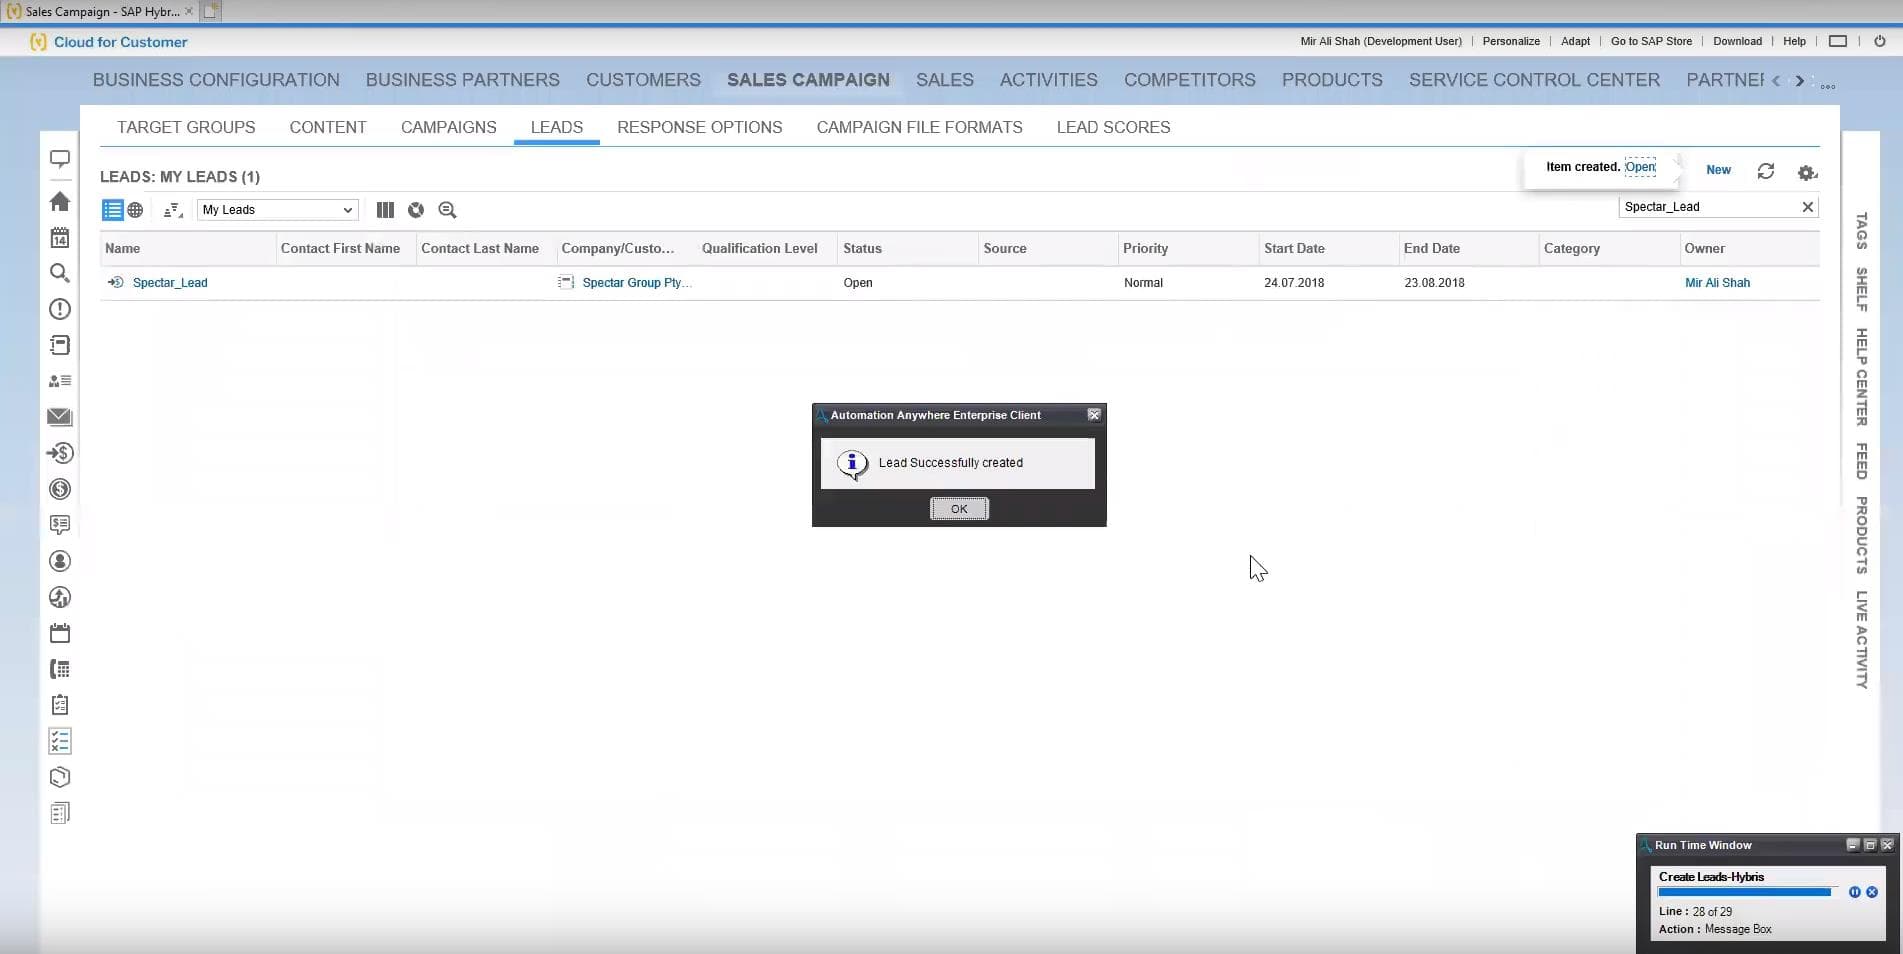Viewport: 1903px width, 954px height.
Task: Click OK in Lead Successfully created dialog
Action: [959, 509]
